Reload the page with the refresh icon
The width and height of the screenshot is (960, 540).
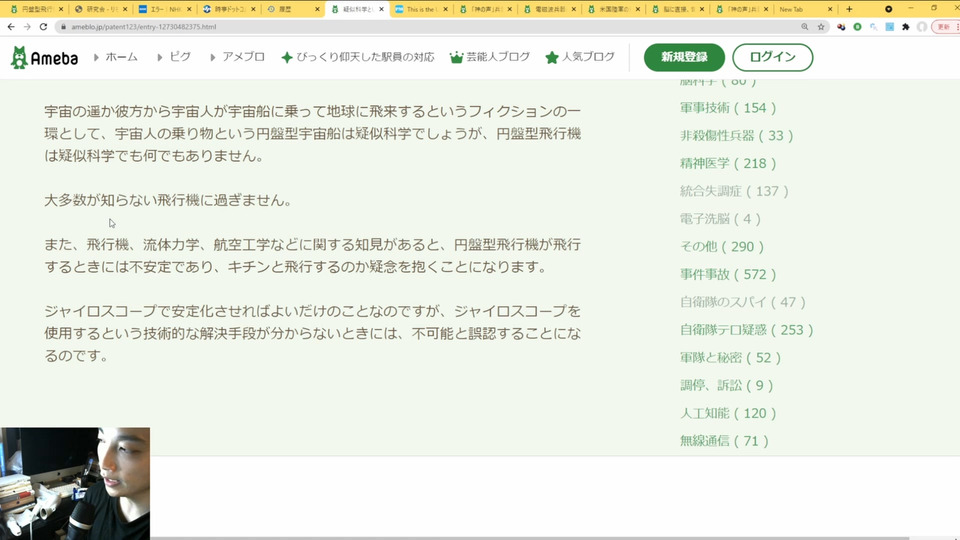pos(43,27)
